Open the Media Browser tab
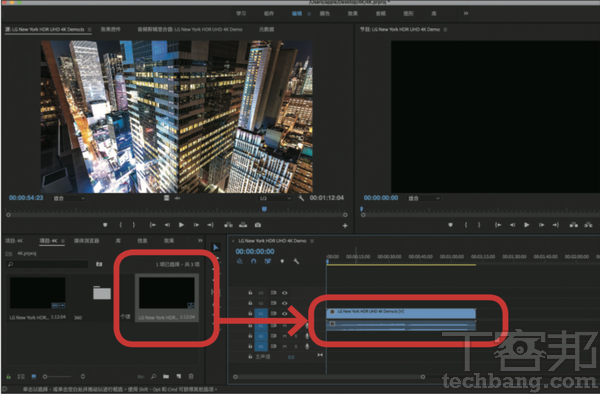The width and height of the screenshot is (600, 394). 86,241
